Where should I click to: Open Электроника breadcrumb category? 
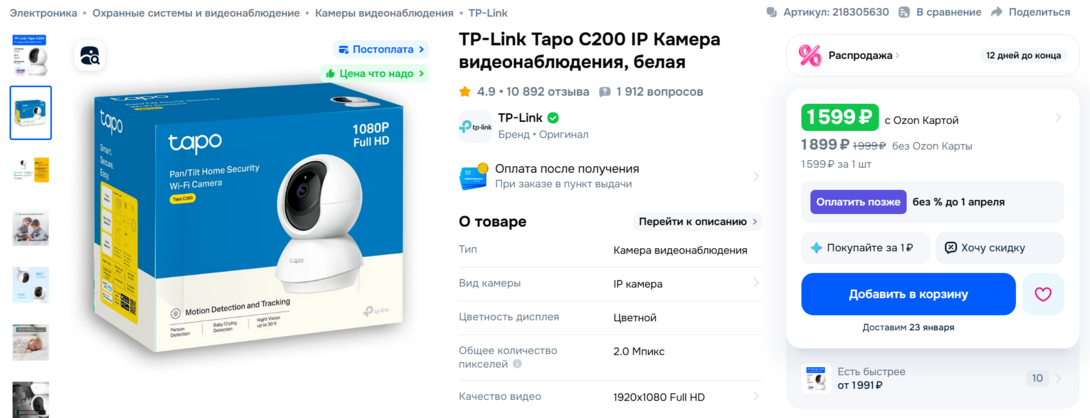[43, 13]
